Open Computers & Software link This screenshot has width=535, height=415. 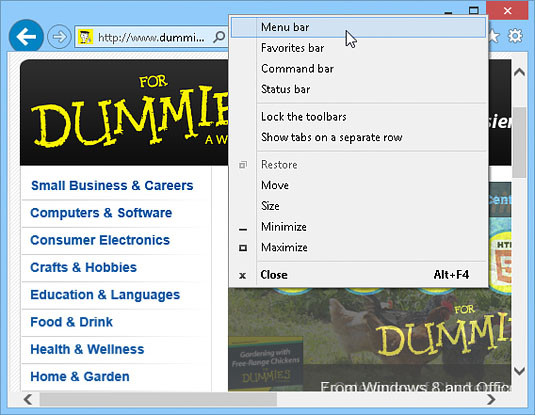(101, 213)
